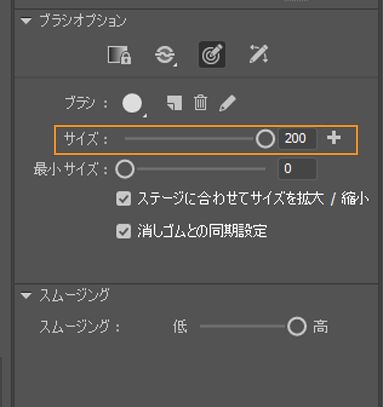Click the 最小サイズ : label
Image resolution: width=383 pixels, height=407 pixels.
click(x=71, y=169)
